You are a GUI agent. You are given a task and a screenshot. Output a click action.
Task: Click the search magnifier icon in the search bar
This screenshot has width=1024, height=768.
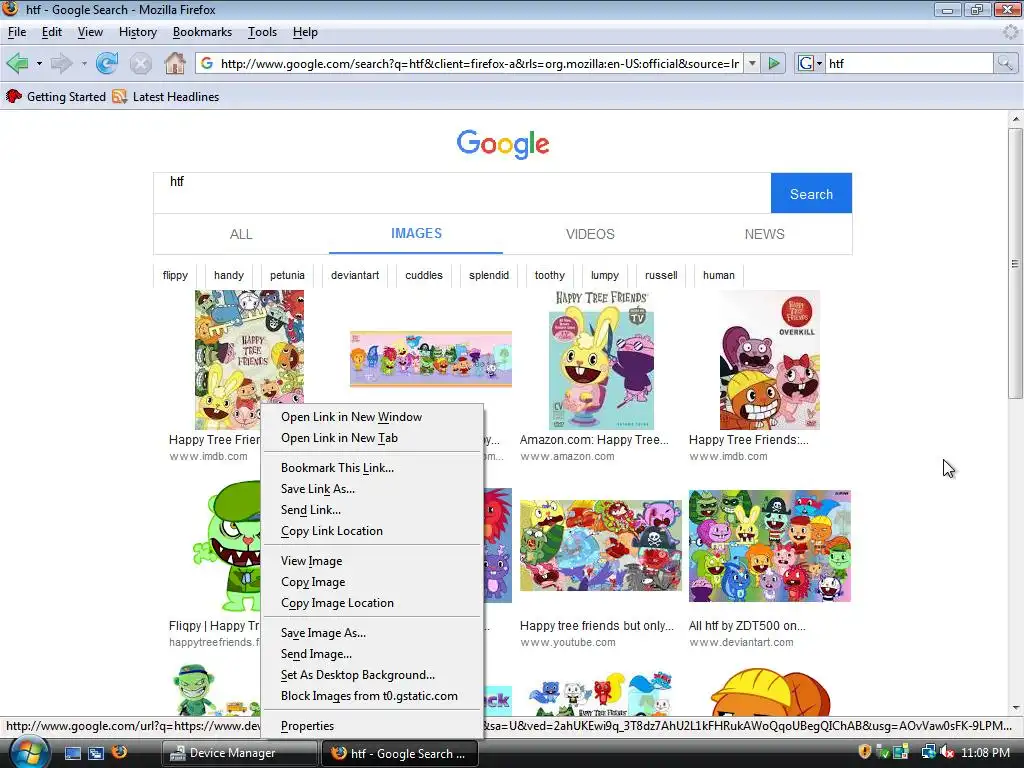click(x=1004, y=63)
